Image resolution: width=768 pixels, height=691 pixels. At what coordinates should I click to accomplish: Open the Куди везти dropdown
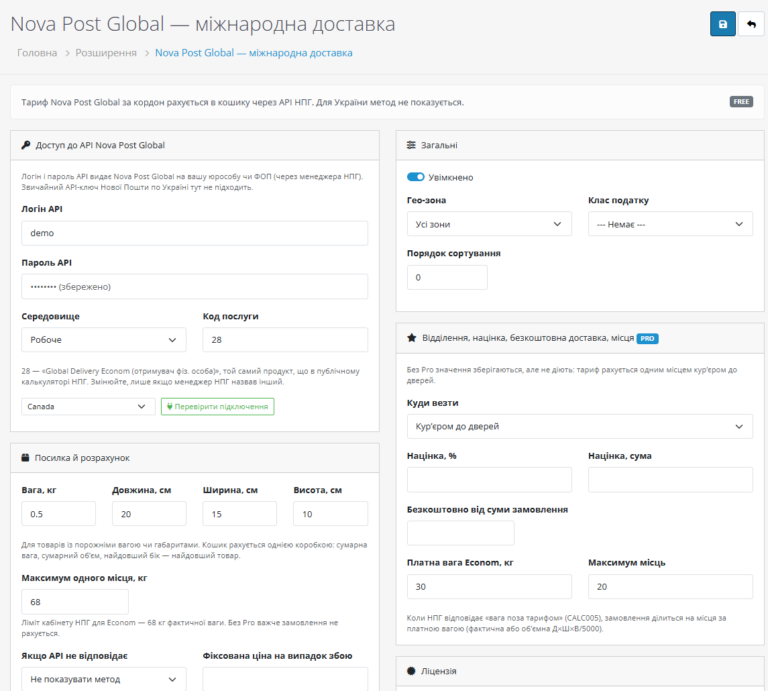click(x=580, y=427)
